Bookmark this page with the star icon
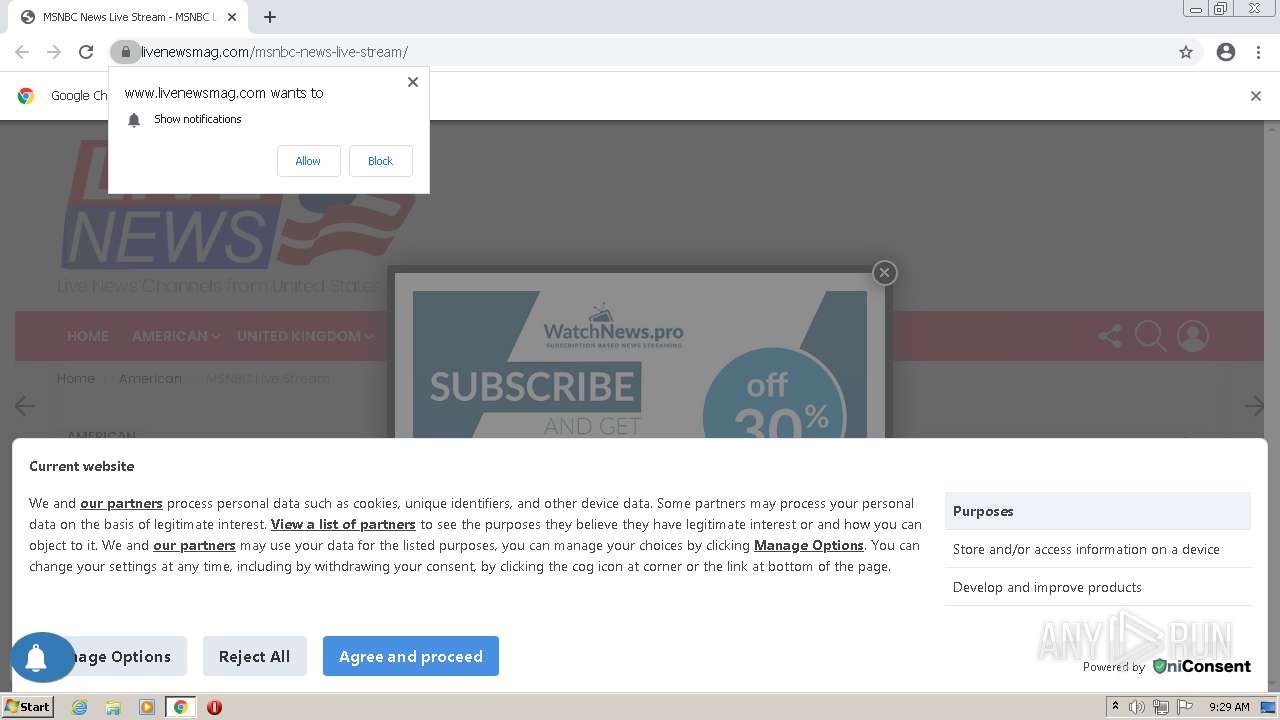The width and height of the screenshot is (1280, 720). (x=1186, y=52)
